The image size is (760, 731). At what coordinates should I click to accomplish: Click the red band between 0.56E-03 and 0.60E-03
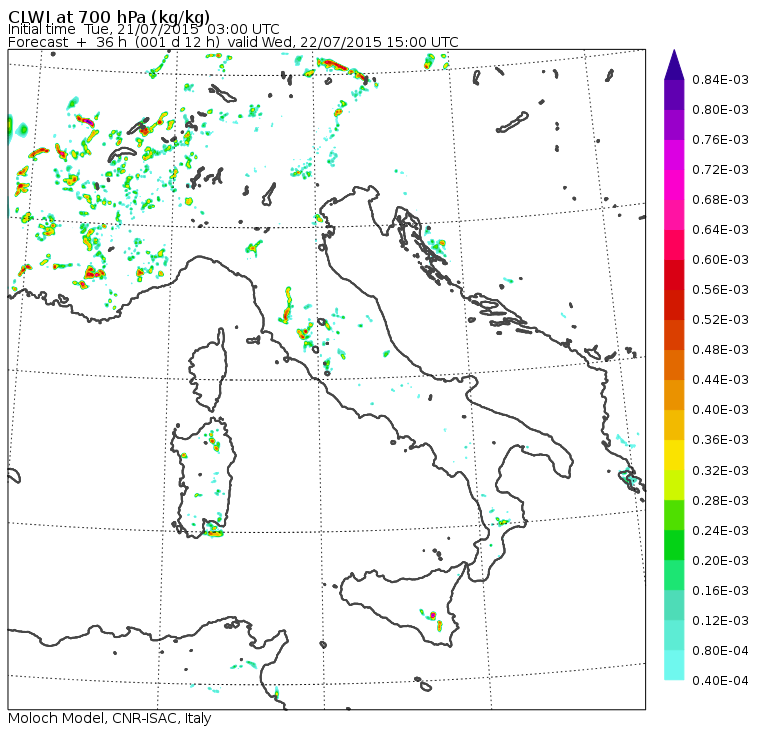[674, 275]
